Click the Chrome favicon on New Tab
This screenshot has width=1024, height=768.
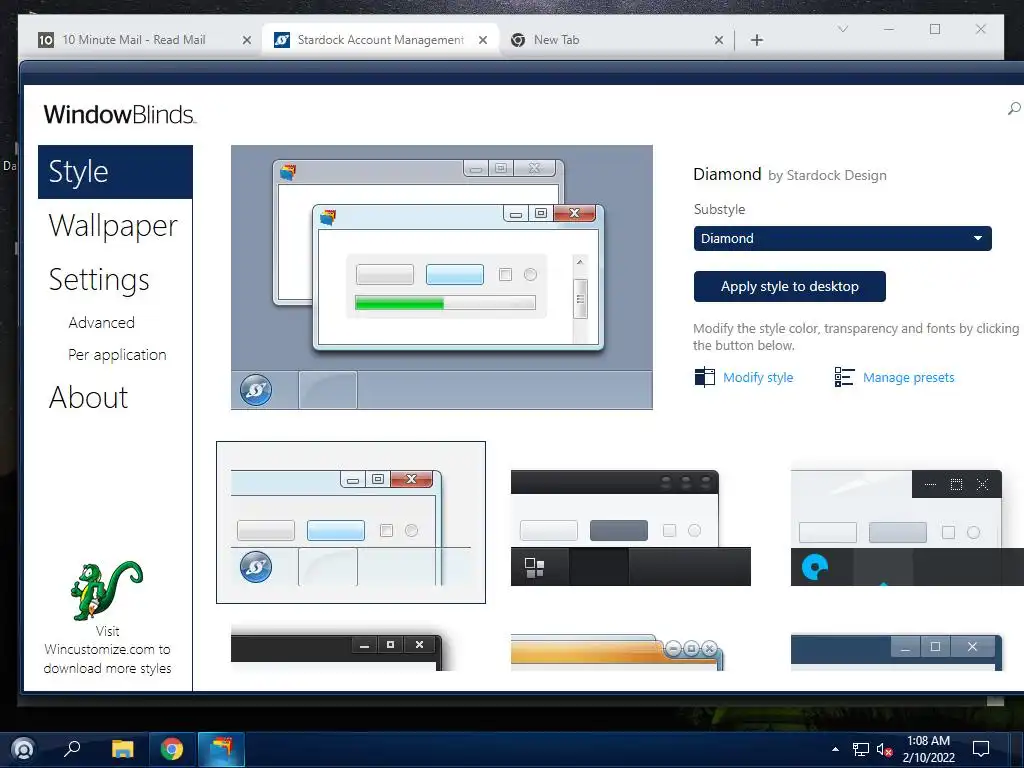point(518,40)
